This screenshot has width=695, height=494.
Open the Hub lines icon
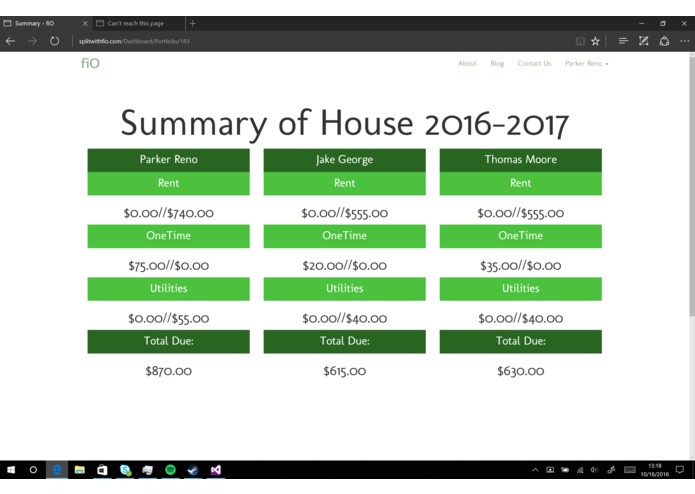(623, 41)
